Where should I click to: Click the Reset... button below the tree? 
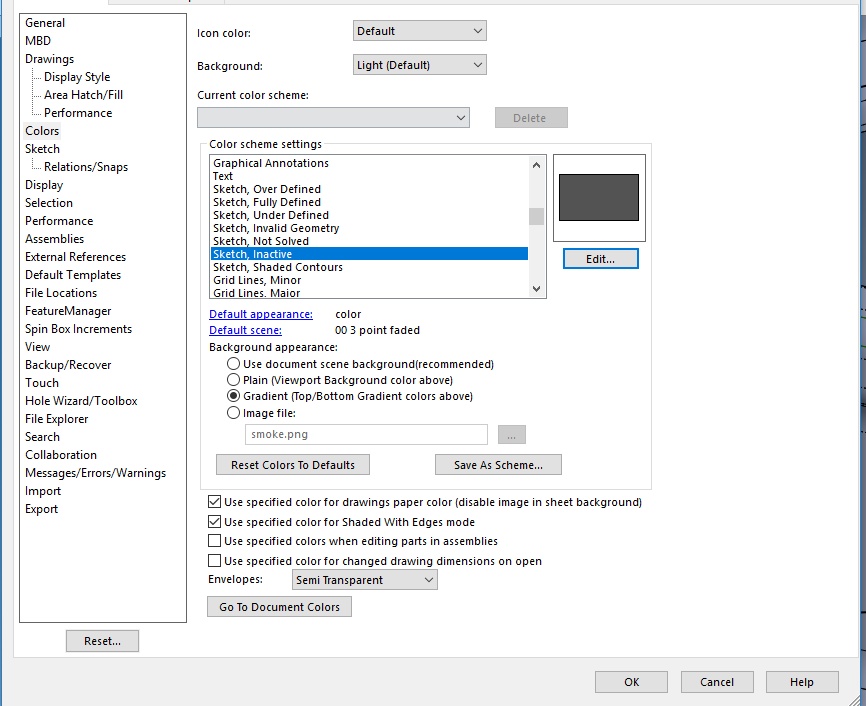pyautogui.click(x=102, y=641)
